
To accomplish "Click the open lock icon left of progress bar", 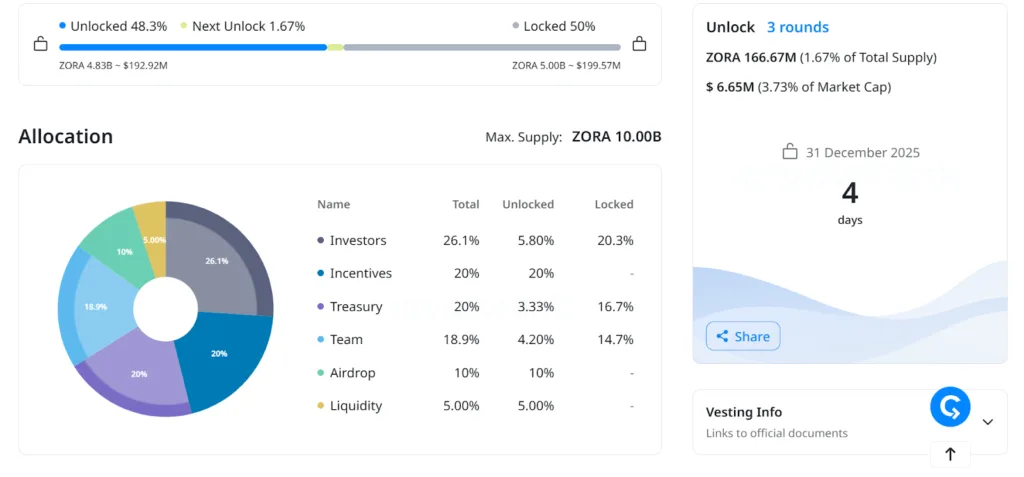I will pyautogui.click(x=40, y=44).
